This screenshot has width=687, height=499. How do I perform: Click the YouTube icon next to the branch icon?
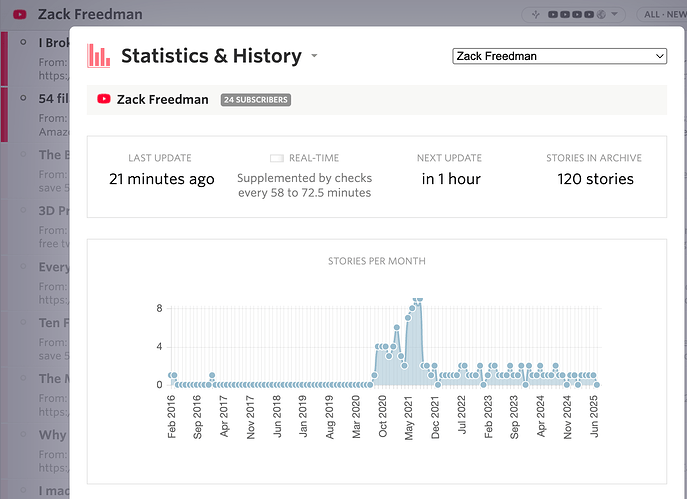[x=553, y=14]
